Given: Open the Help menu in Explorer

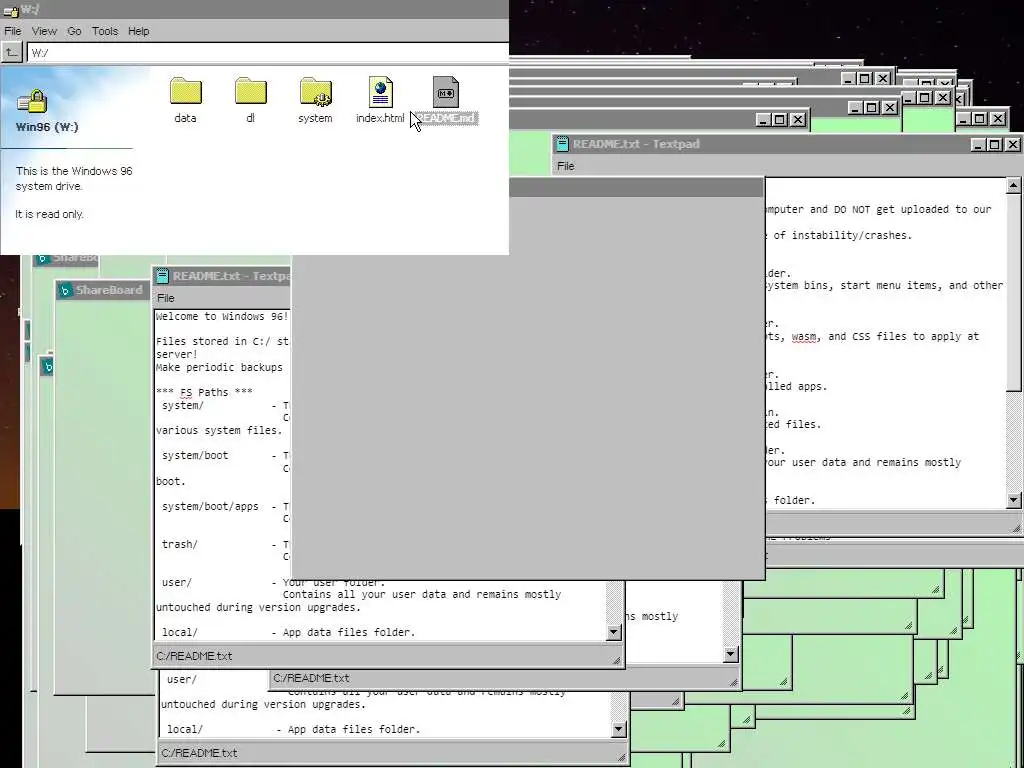Looking at the screenshot, I should pyautogui.click(x=138, y=31).
